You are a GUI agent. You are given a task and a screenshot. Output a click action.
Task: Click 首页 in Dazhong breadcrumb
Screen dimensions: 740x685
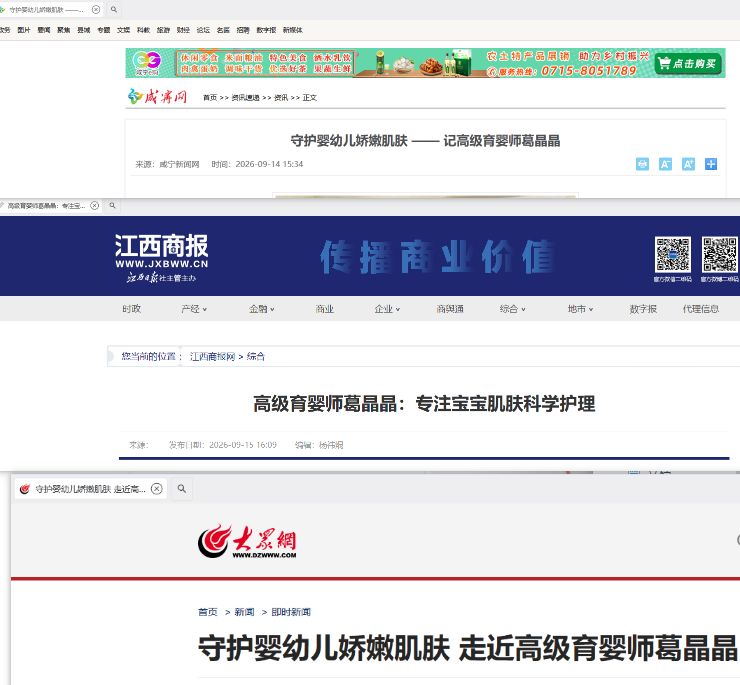click(x=208, y=612)
